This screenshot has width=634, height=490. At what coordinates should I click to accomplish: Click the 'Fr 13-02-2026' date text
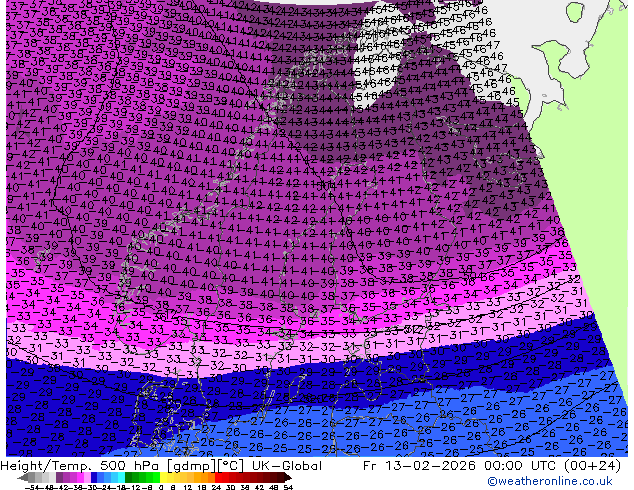click(x=419, y=466)
